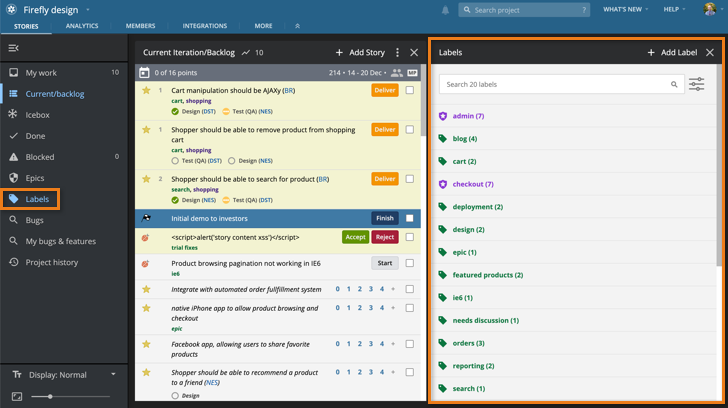
Task: Open the MEMBERS tab
Action: click(140, 26)
